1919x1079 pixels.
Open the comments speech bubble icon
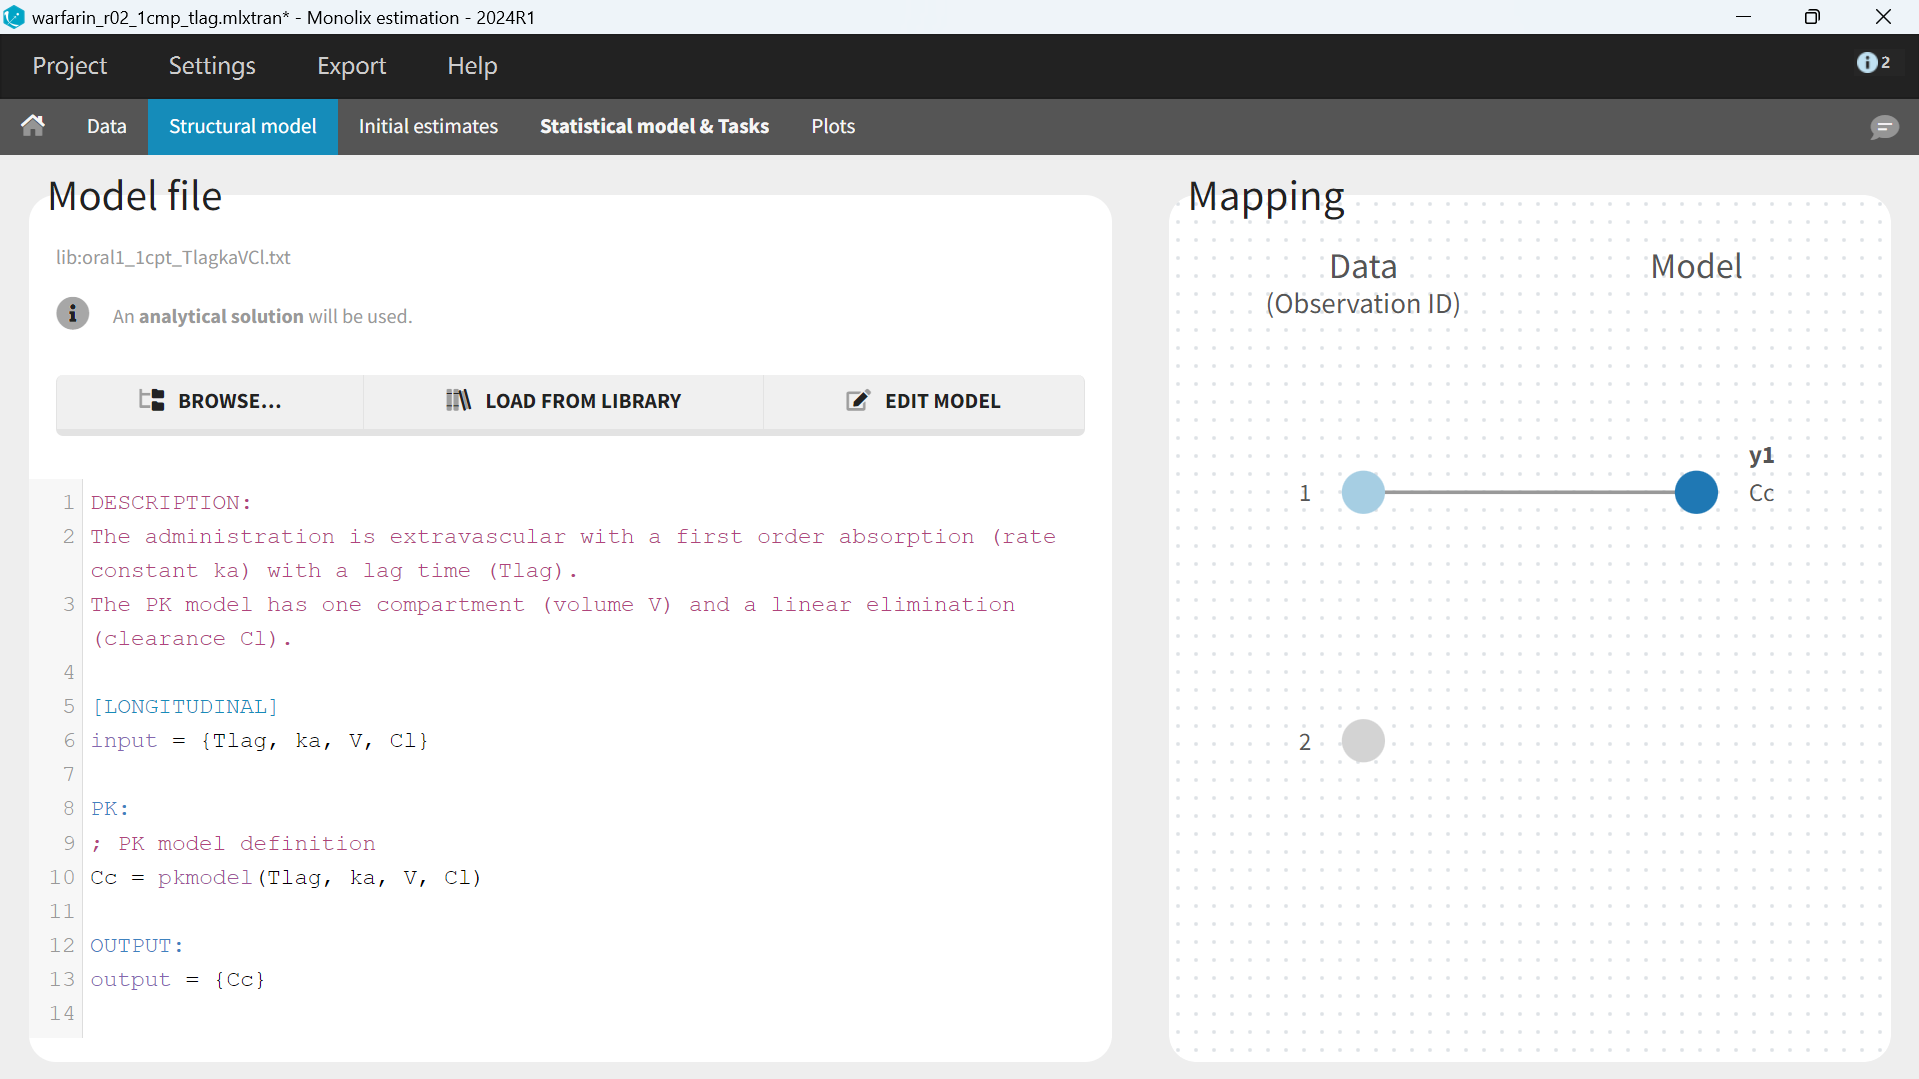coord(1884,127)
